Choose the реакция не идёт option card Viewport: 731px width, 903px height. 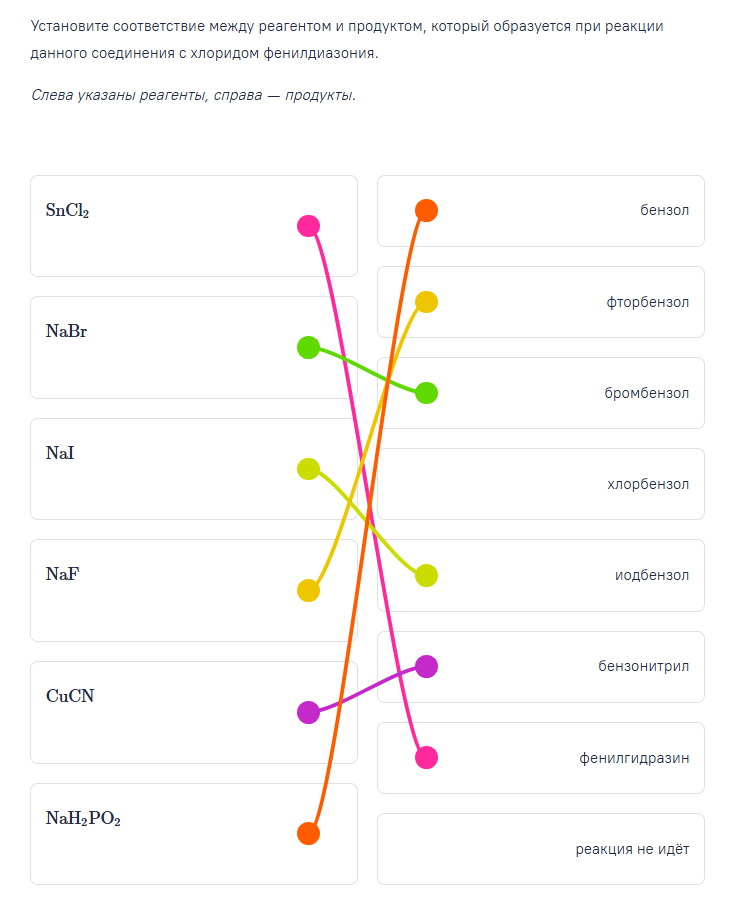pyautogui.click(x=540, y=849)
